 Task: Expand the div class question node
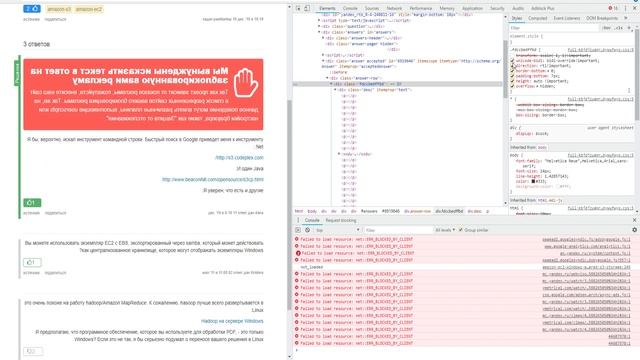[319, 26]
